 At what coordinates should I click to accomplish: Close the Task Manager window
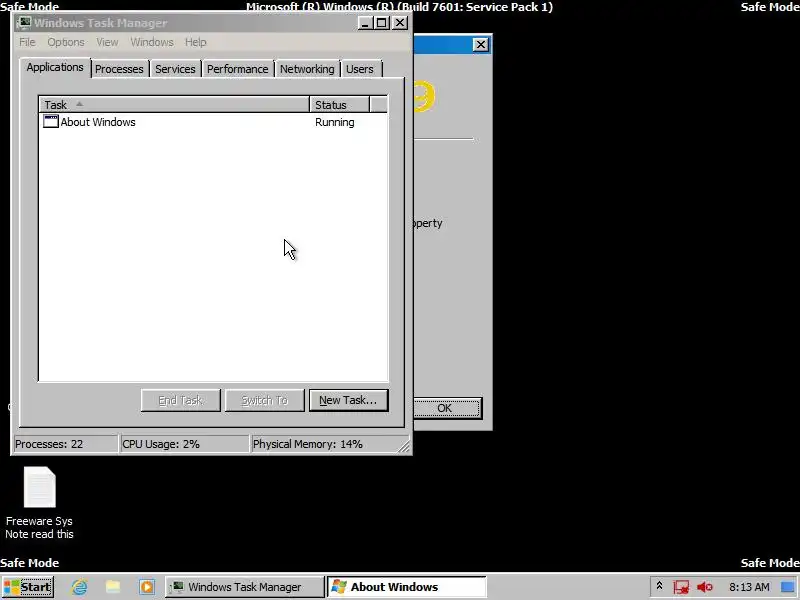click(400, 23)
